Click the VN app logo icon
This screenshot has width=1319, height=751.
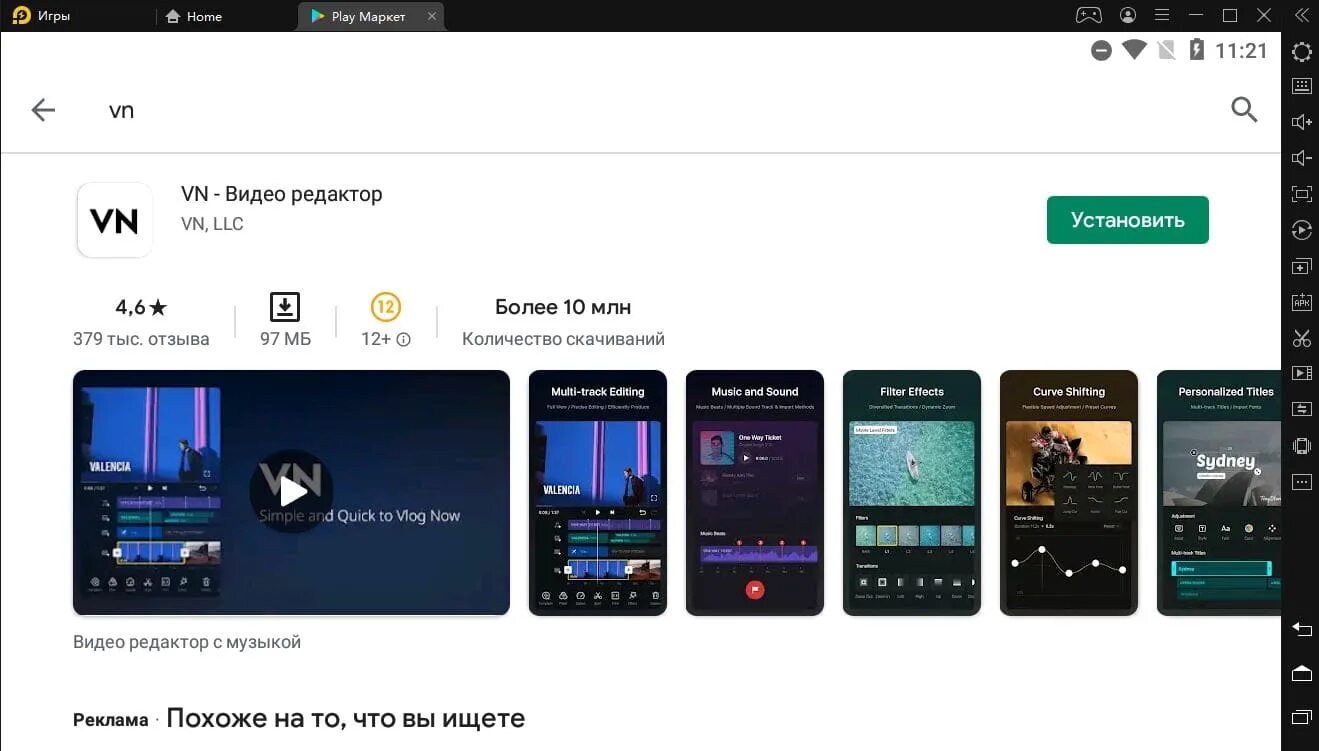tap(114, 220)
